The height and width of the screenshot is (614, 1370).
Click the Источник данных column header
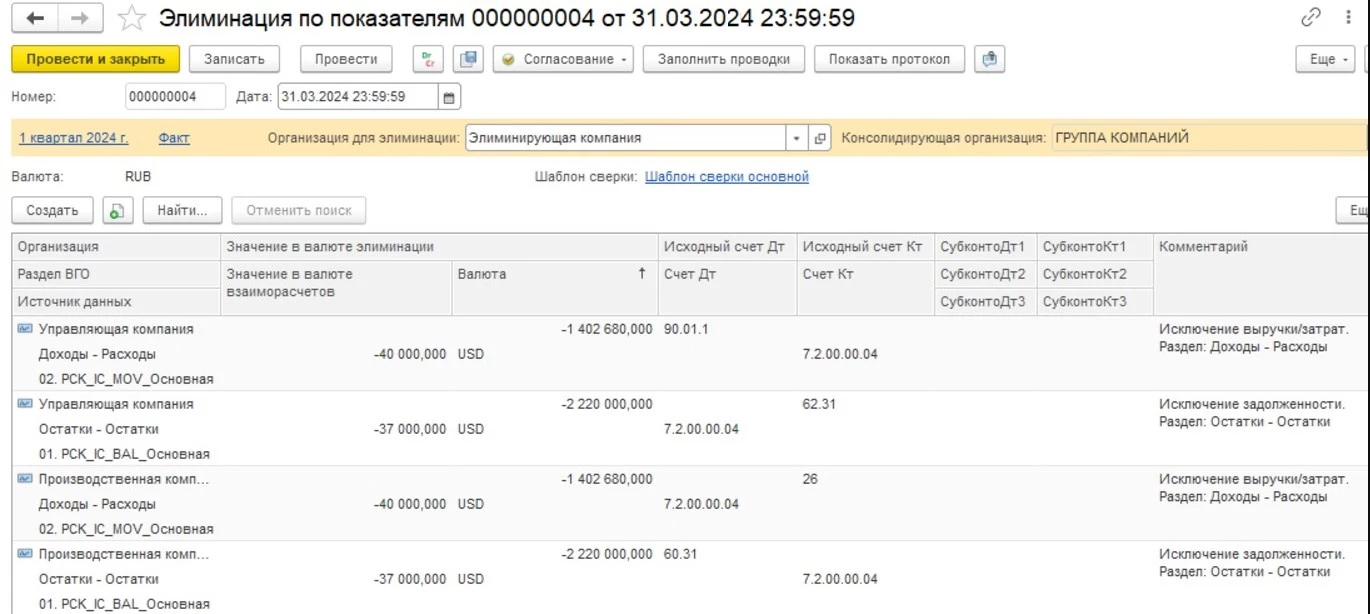[116, 301]
